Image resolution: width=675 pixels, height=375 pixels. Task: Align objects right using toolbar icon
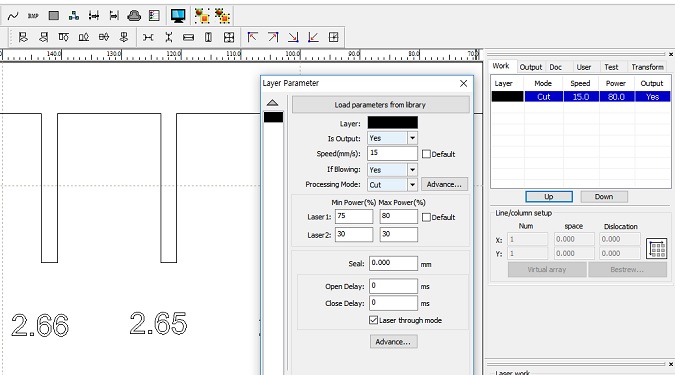point(43,37)
